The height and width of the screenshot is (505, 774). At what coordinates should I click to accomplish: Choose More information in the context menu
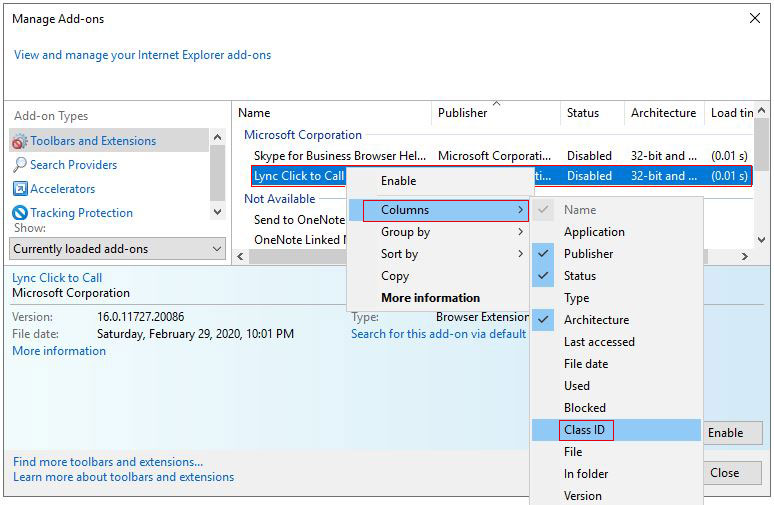click(x=438, y=298)
